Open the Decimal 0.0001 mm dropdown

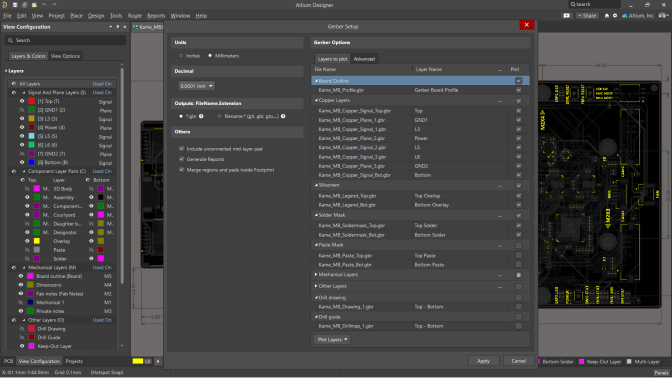point(196,86)
